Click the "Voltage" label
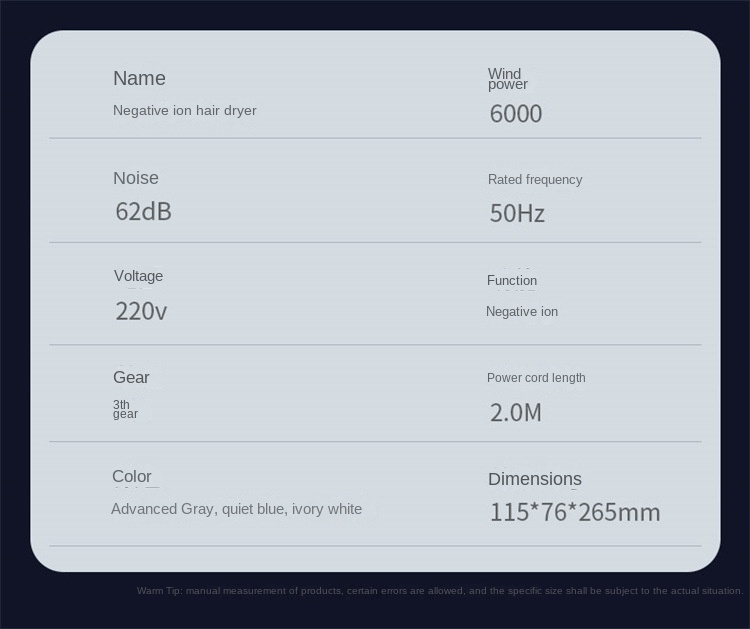750x629 pixels. coord(138,276)
